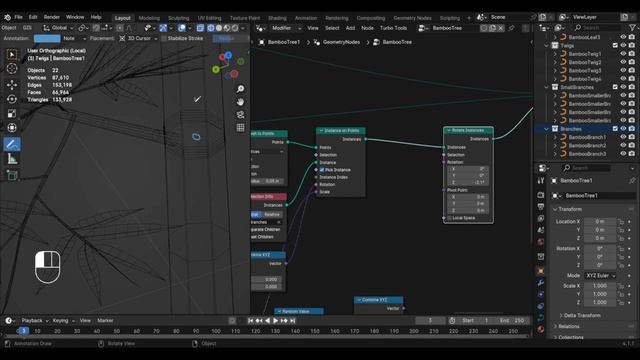Open node editor Add menu
Viewport: 640px width, 360px height.
pos(350,28)
